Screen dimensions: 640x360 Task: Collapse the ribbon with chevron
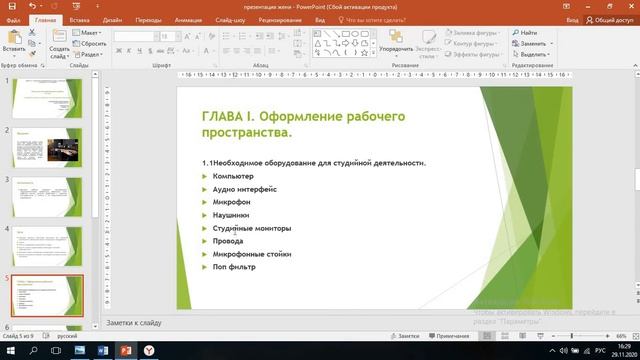tap(635, 65)
